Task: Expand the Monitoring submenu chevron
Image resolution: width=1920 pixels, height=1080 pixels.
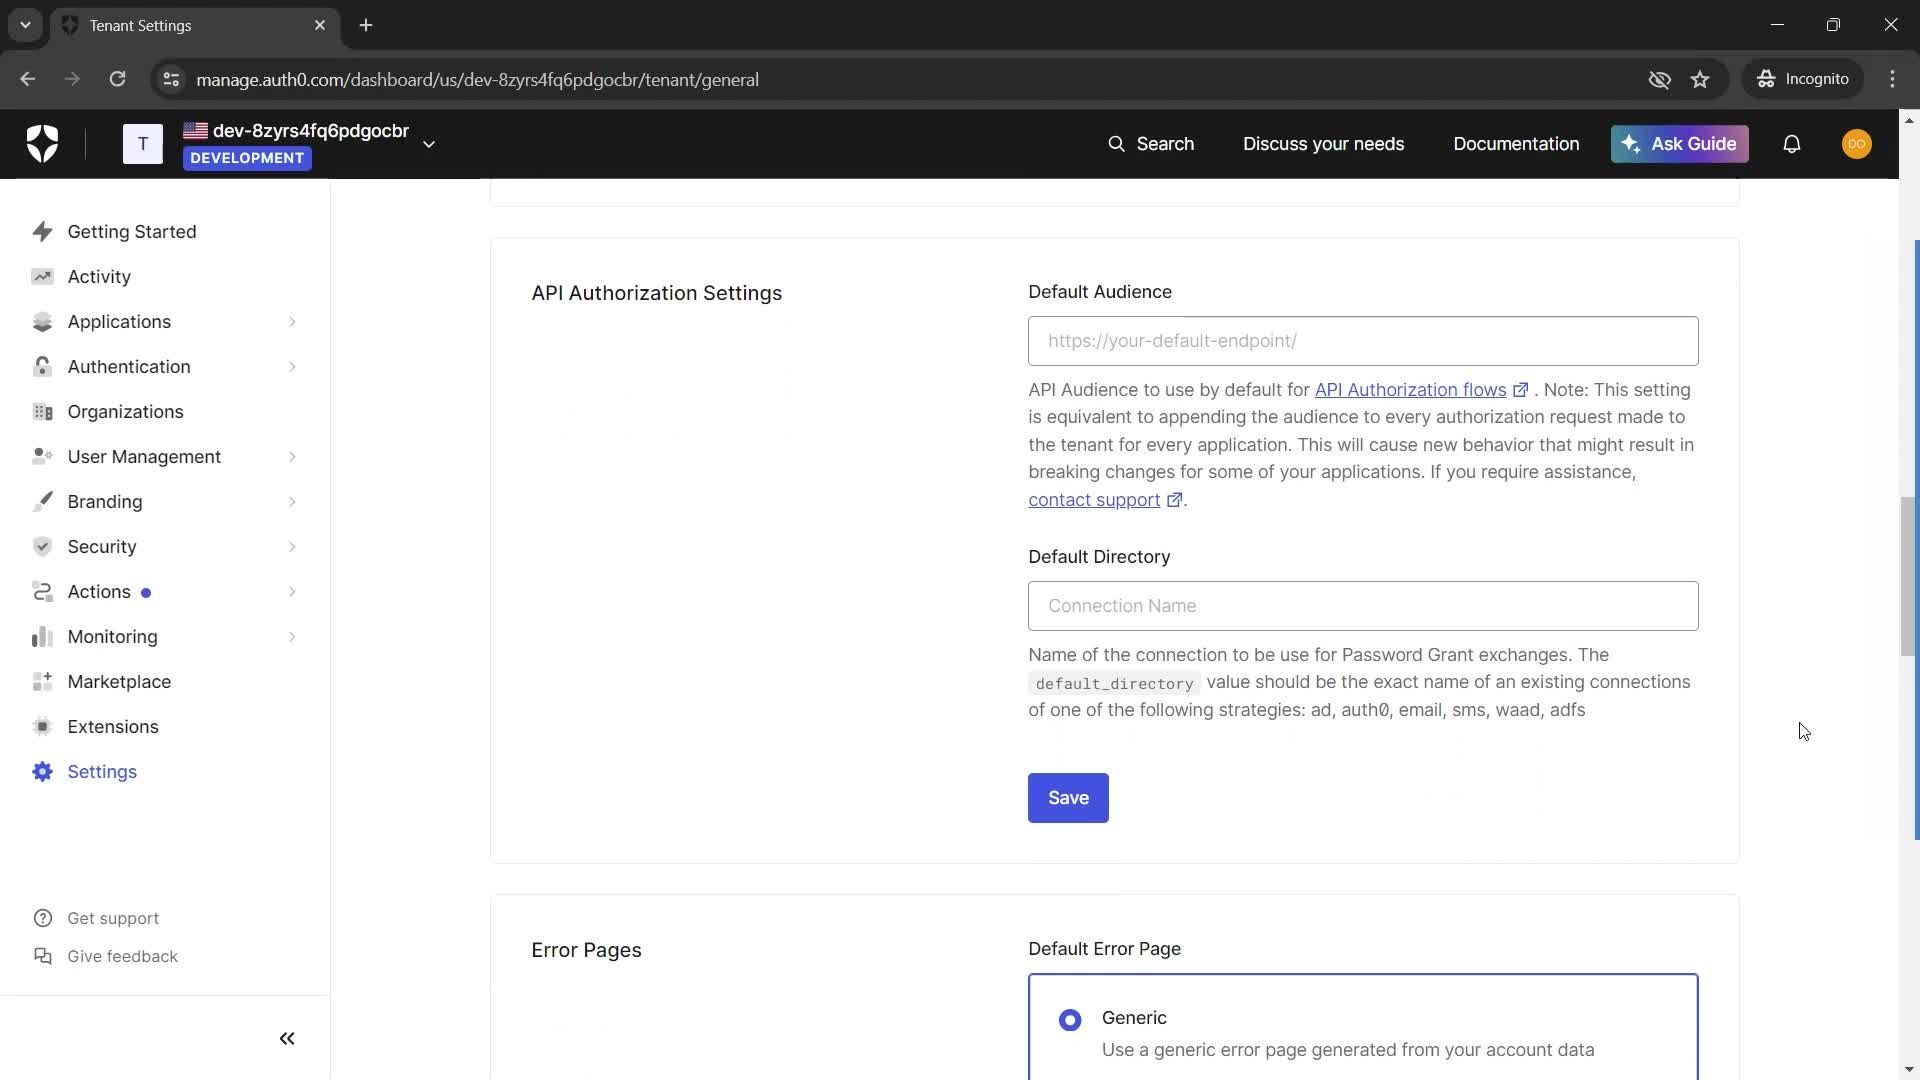Action: click(292, 637)
